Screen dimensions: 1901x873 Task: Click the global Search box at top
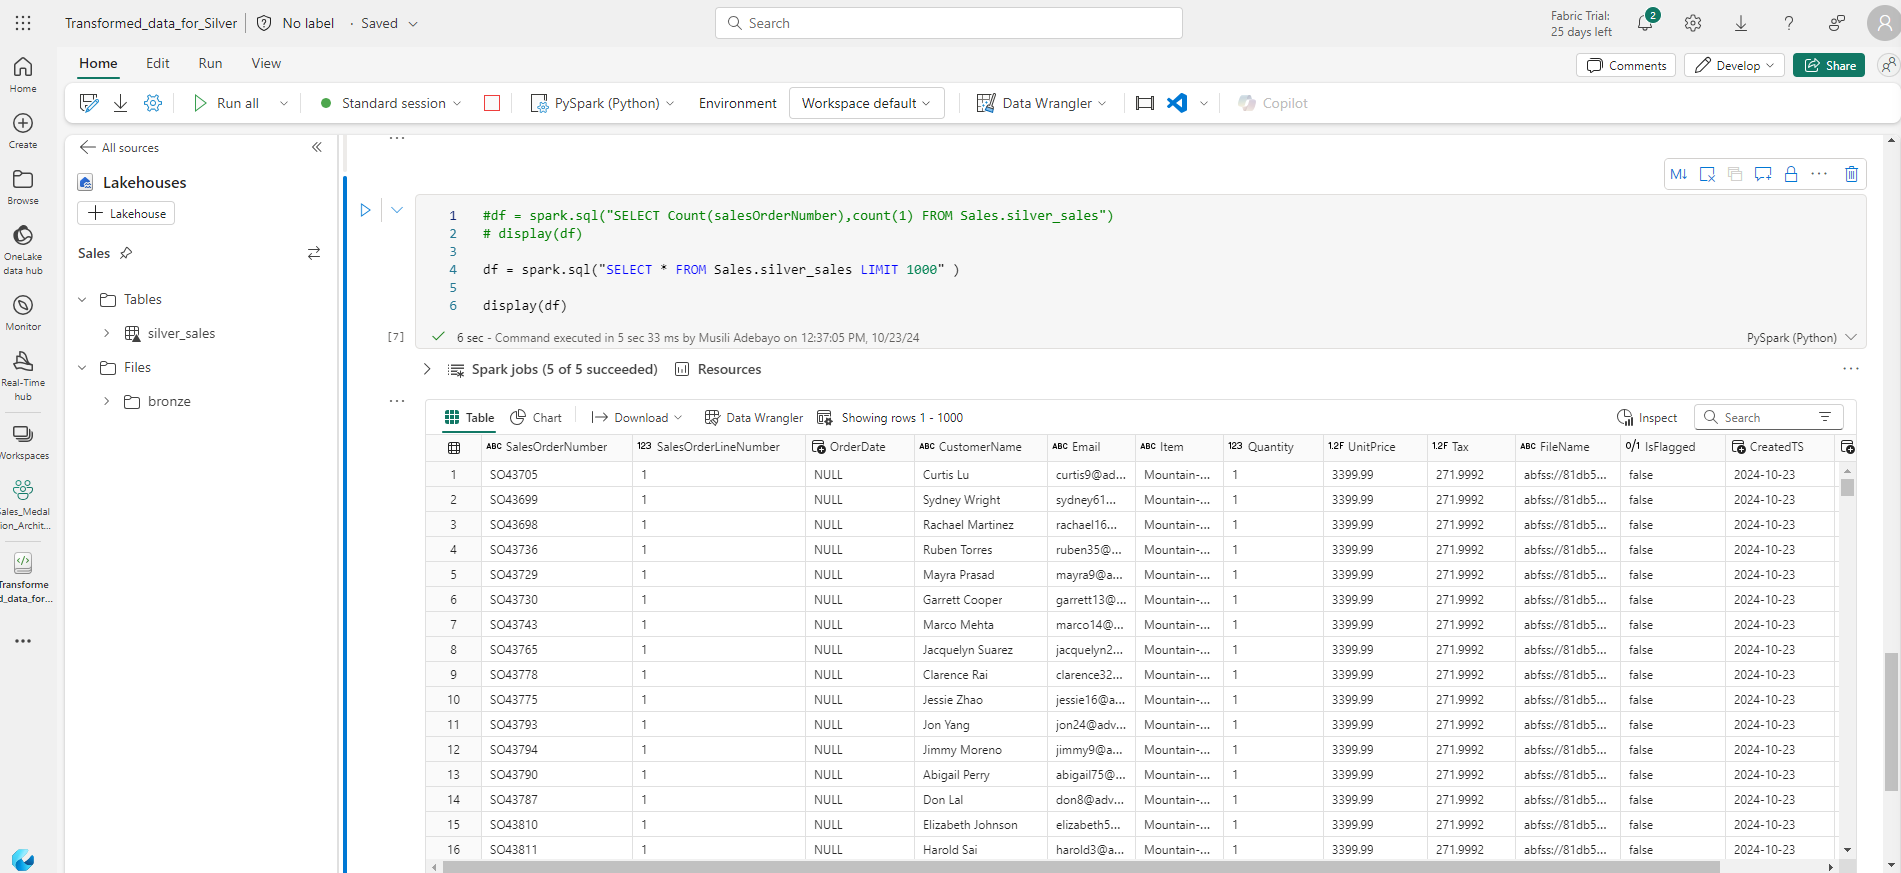(949, 23)
